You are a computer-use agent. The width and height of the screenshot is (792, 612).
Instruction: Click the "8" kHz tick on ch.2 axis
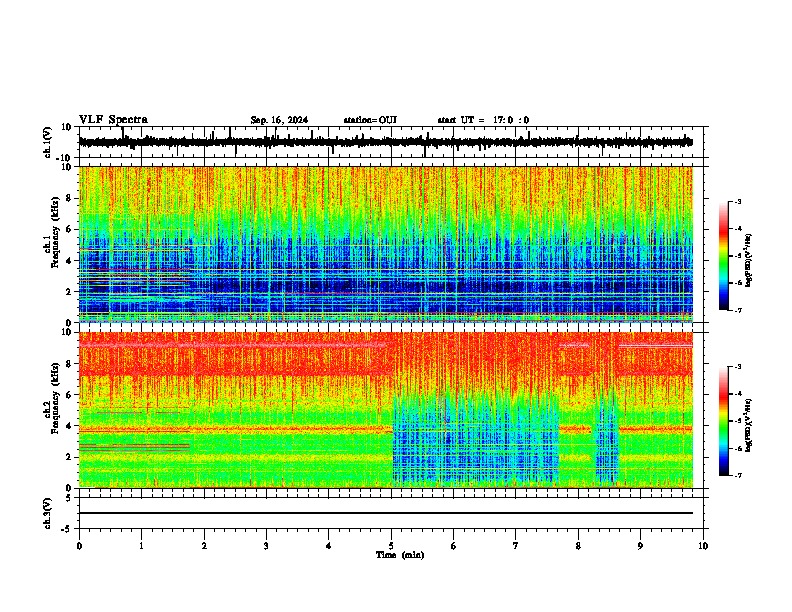pyautogui.click(x=69, y=364)
